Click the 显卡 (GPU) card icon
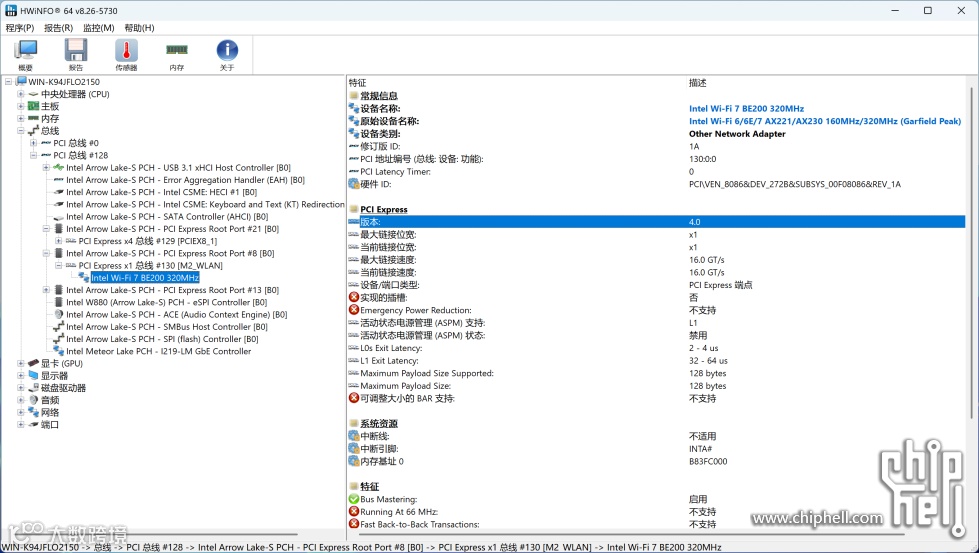 click(34, 363)
